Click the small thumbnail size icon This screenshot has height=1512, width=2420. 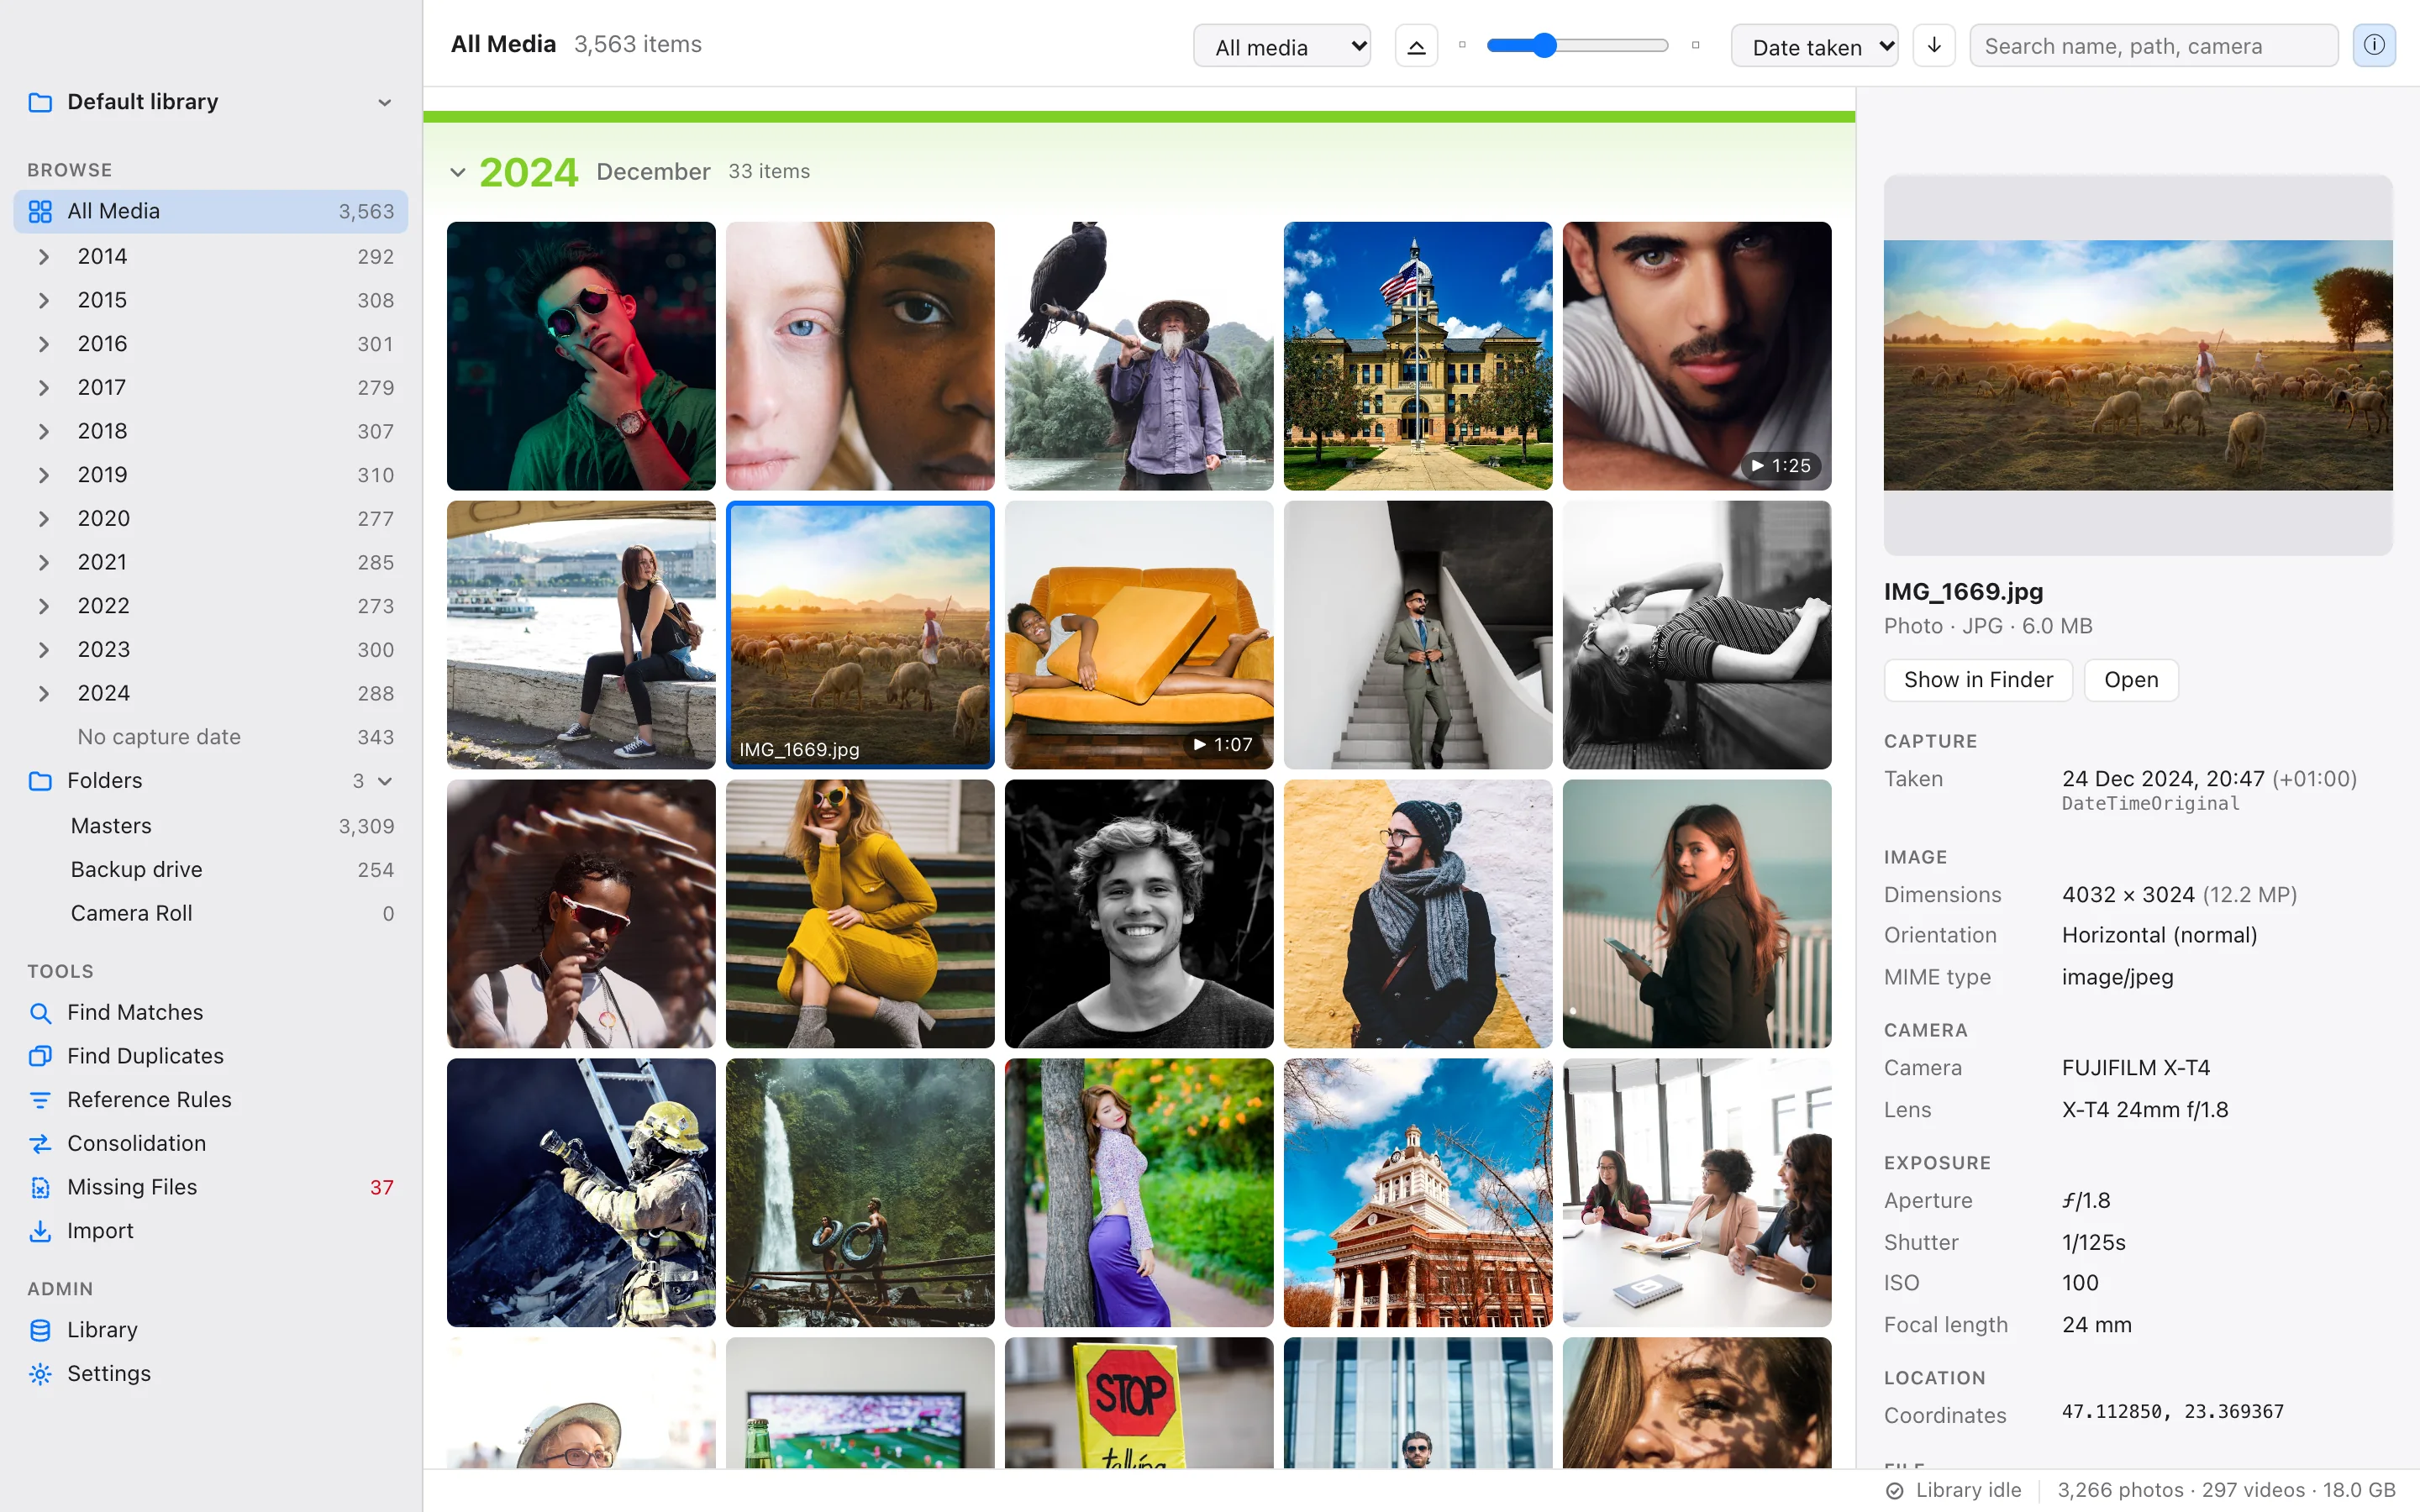point(1462,45)
